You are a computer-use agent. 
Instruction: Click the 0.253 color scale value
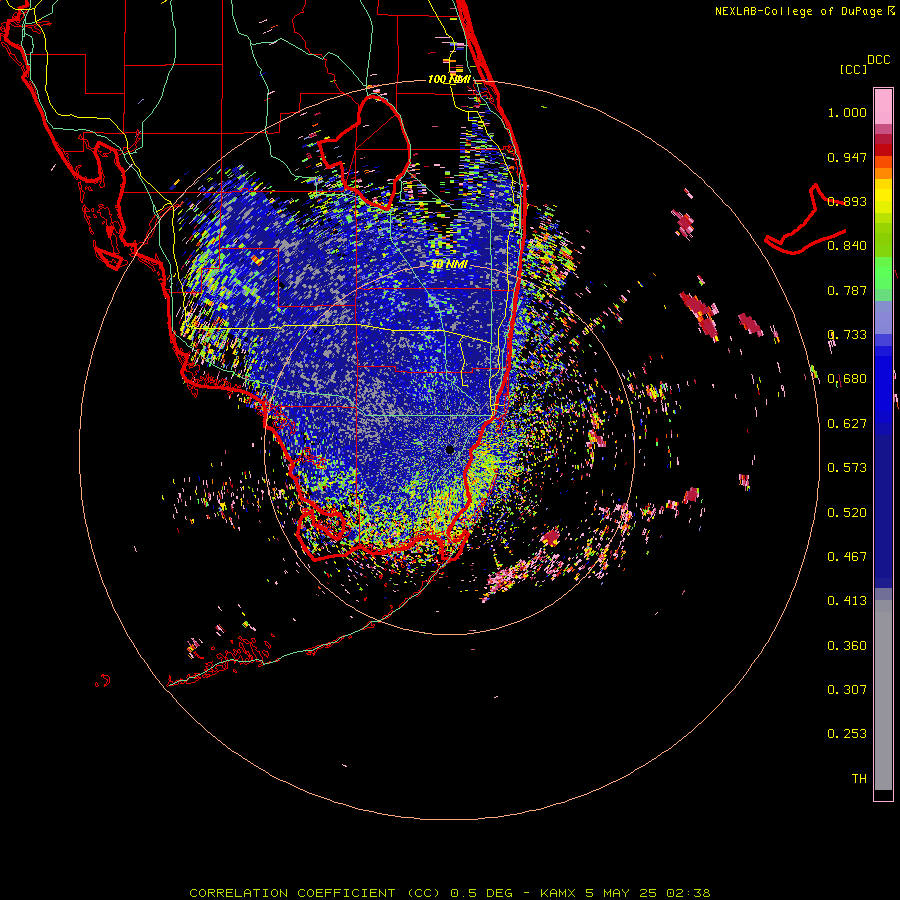(x=847, y=734)
